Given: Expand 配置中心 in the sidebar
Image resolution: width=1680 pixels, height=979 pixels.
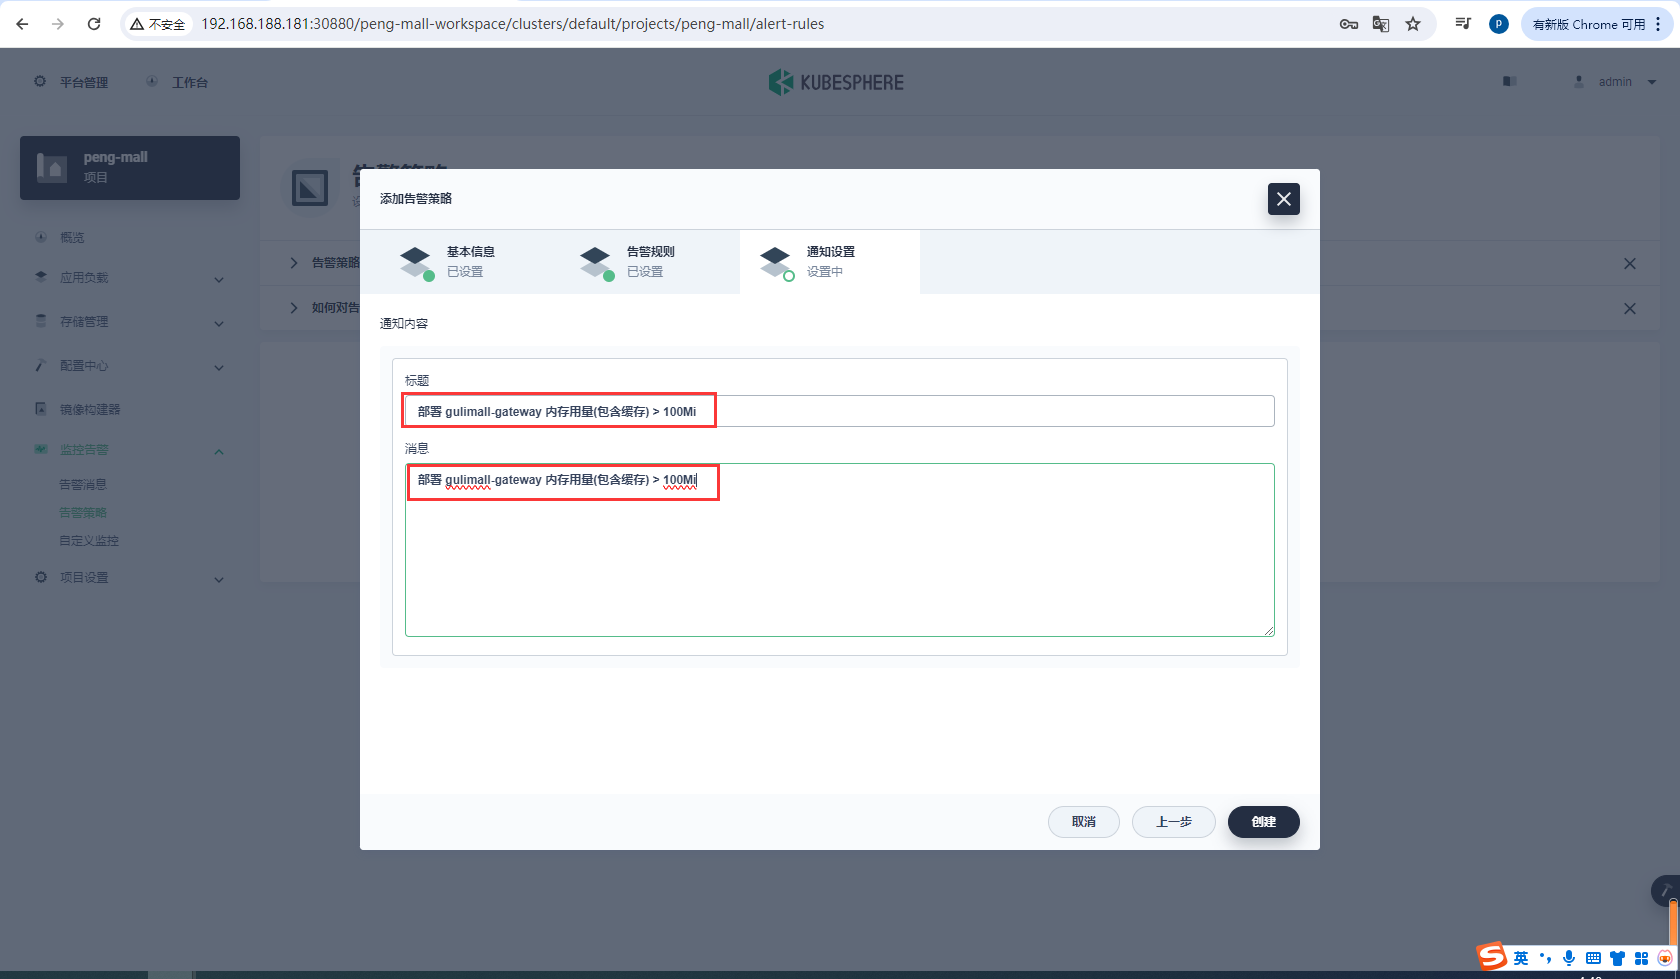Looking at the screenshot, I should 130,366.
